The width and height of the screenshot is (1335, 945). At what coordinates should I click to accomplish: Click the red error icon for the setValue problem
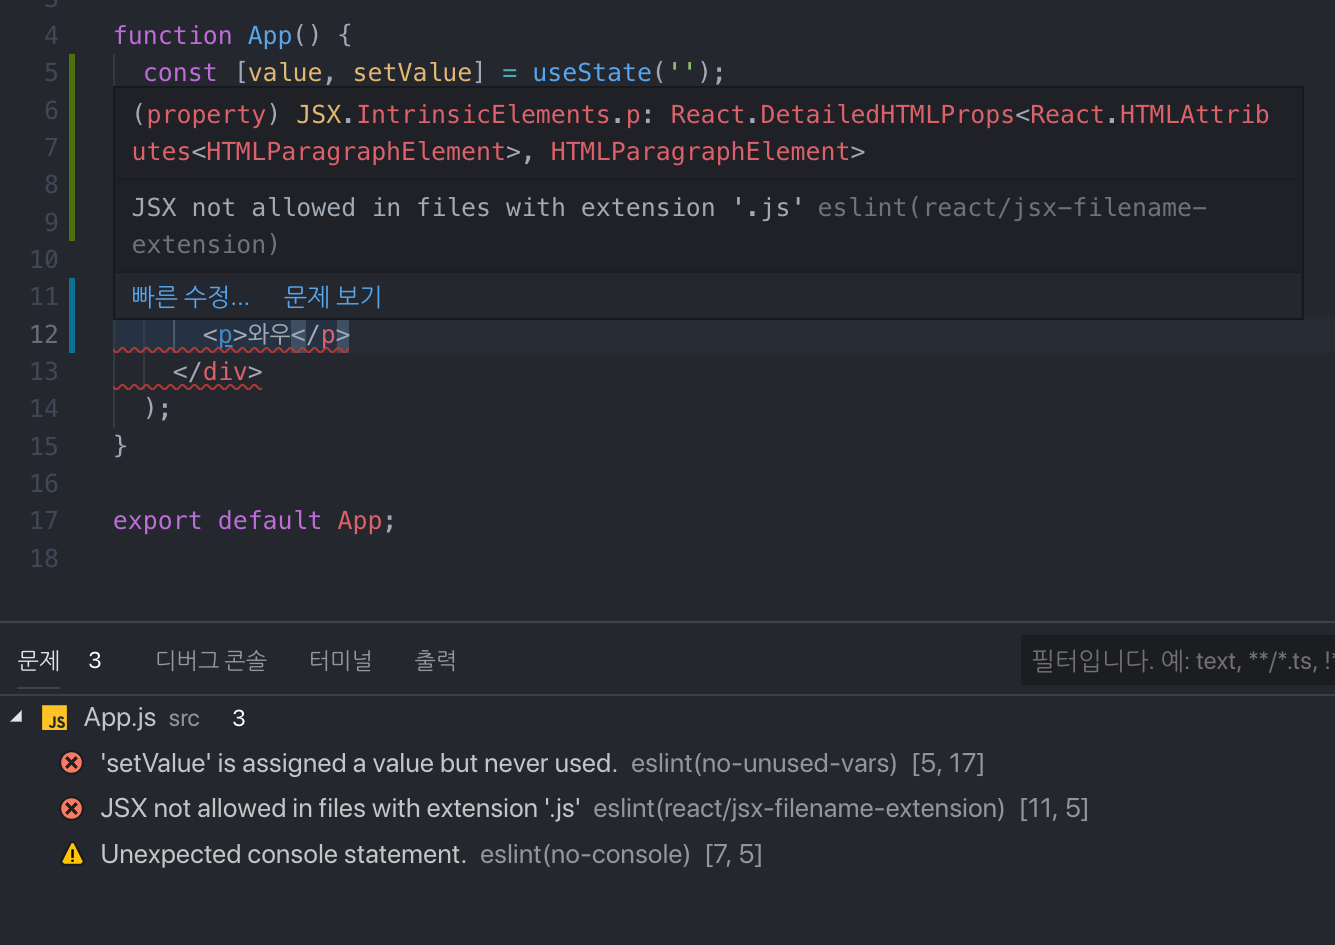(72, 764)
